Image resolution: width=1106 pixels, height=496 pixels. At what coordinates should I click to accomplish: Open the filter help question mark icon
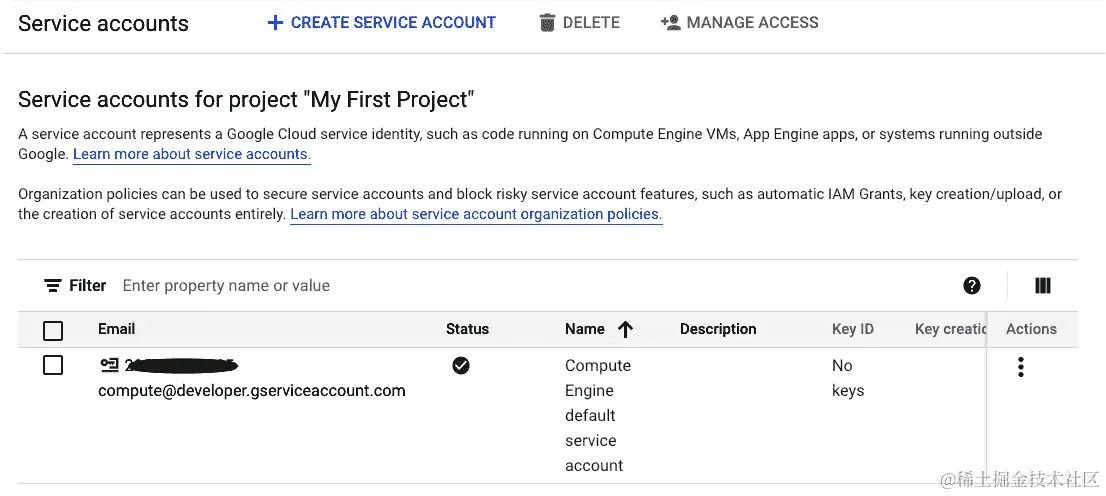tap(972, 286)
